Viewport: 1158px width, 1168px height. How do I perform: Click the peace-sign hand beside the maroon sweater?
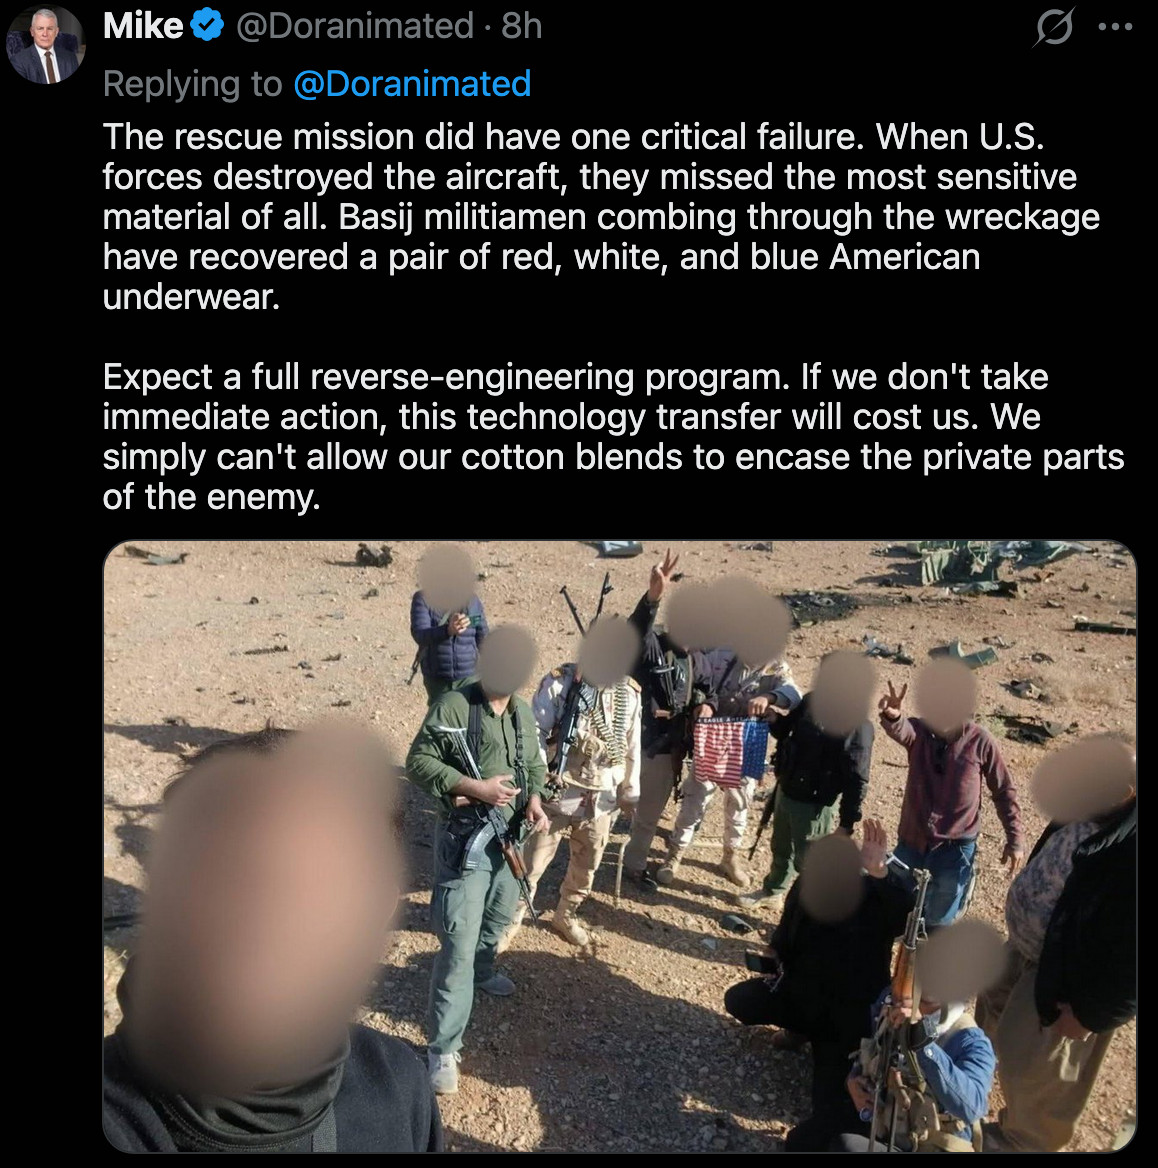pos(893,700)
